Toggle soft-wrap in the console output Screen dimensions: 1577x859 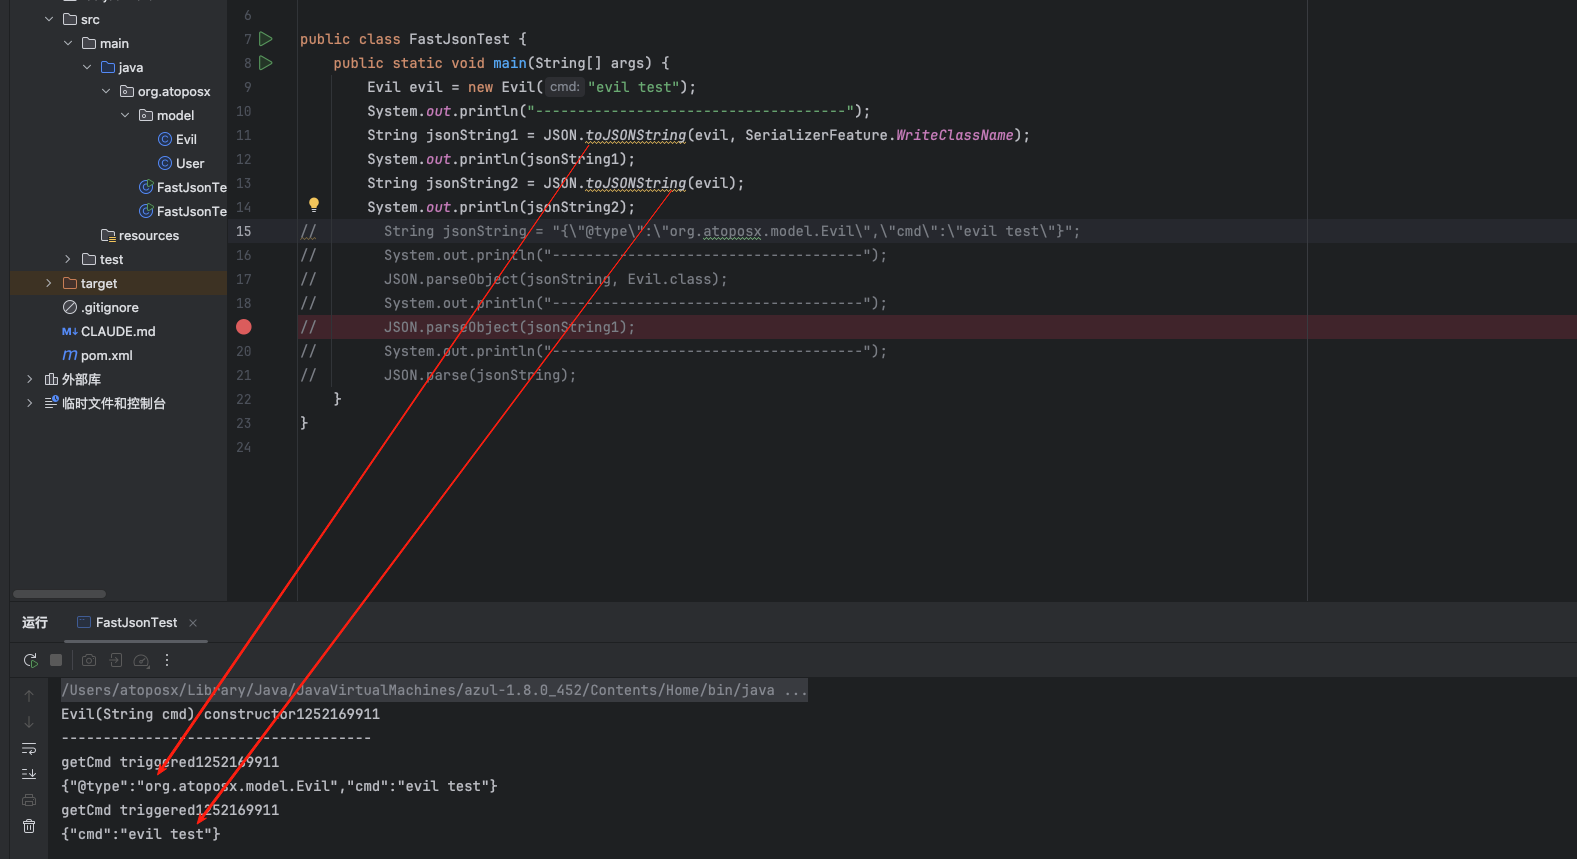pos(29,748)
